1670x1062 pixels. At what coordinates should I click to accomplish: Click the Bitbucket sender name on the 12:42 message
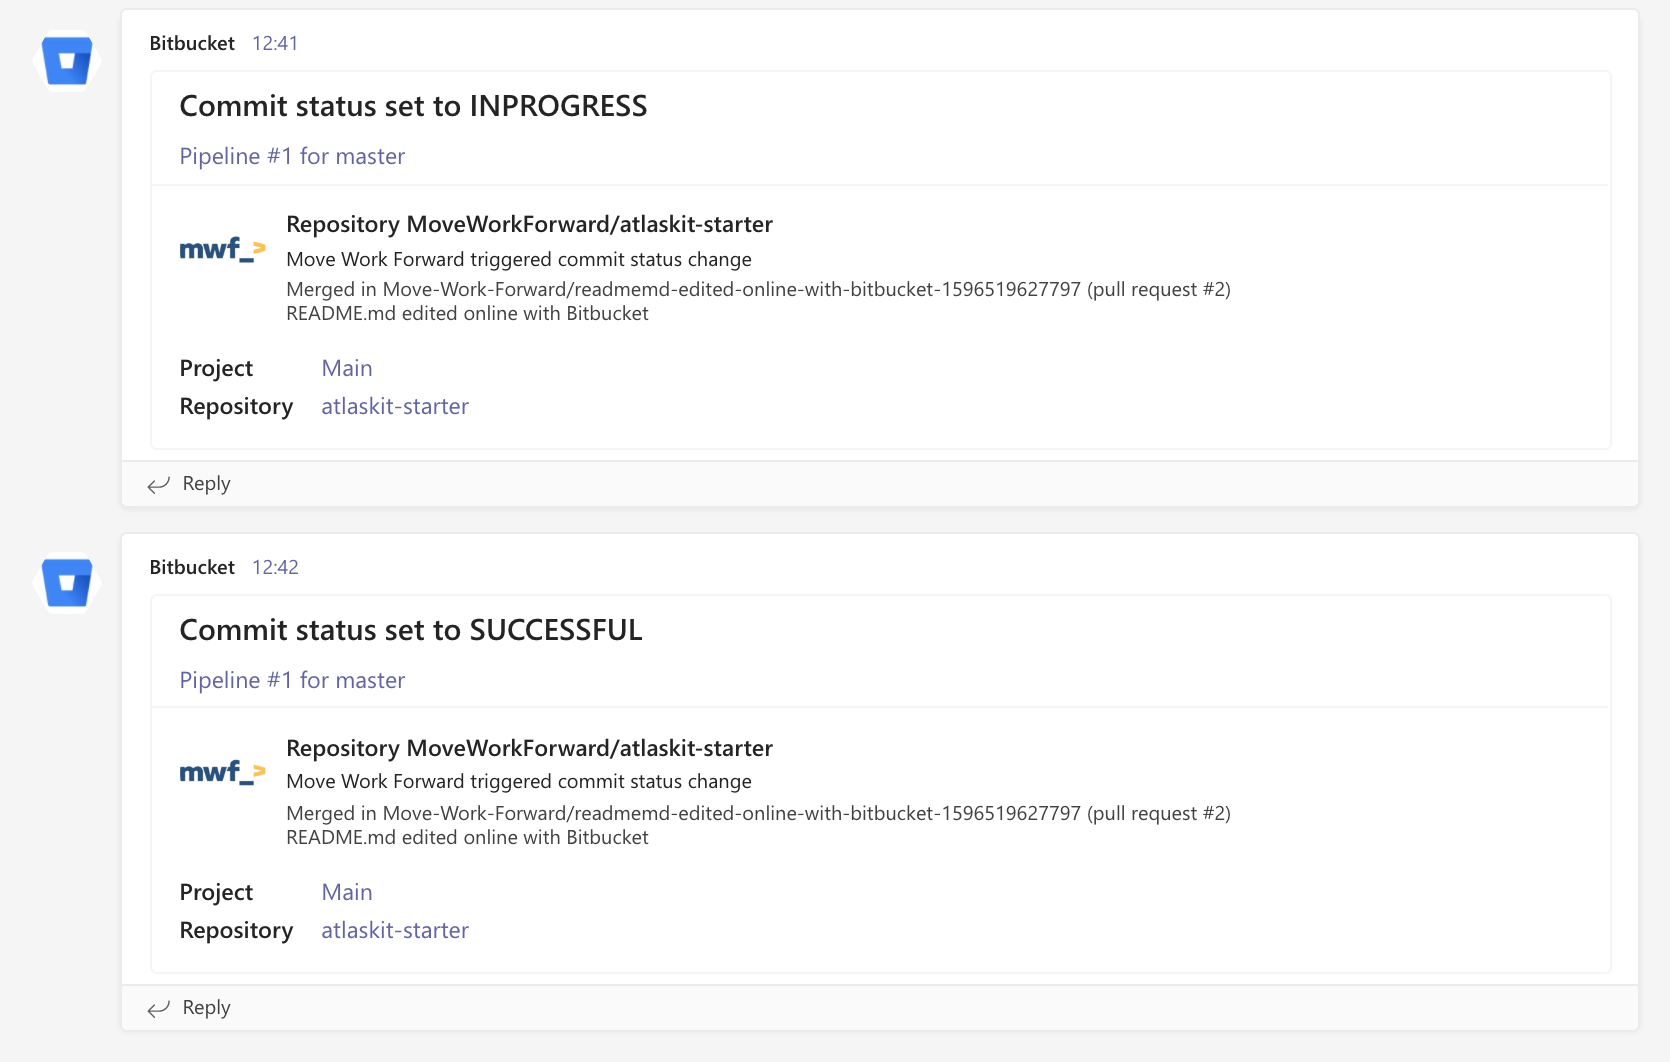coord(191,567)
